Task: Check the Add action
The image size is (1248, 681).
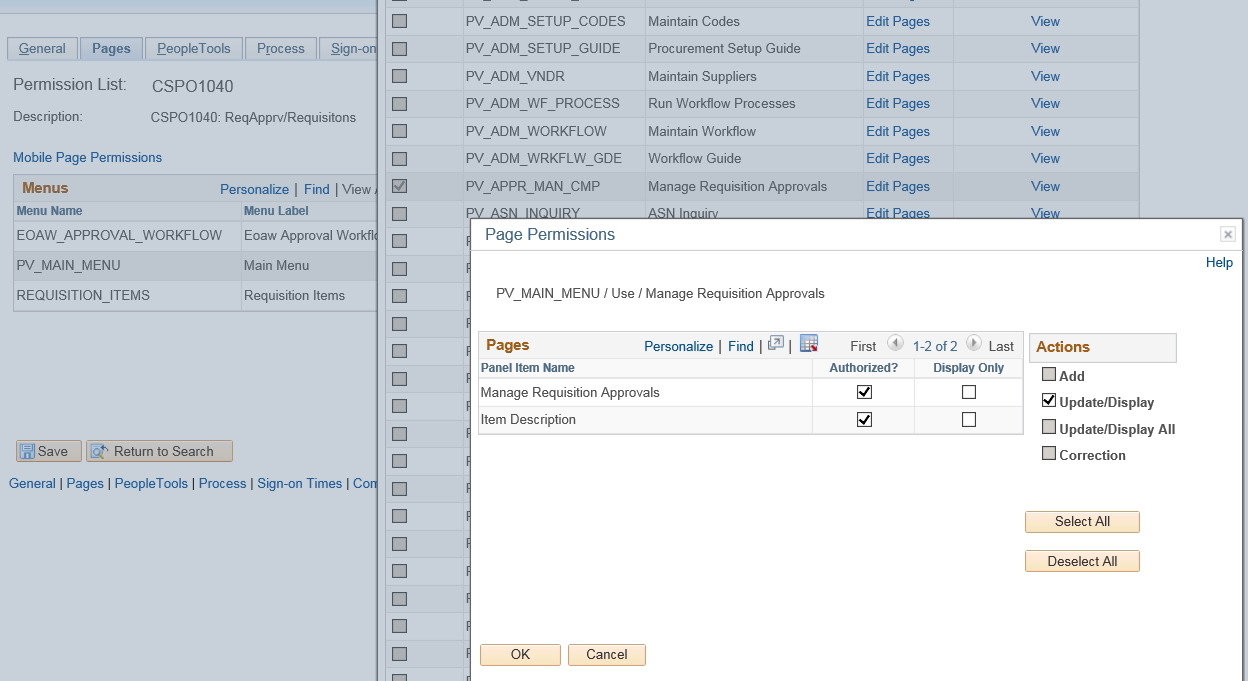Action: click(x=1048, y=375)
